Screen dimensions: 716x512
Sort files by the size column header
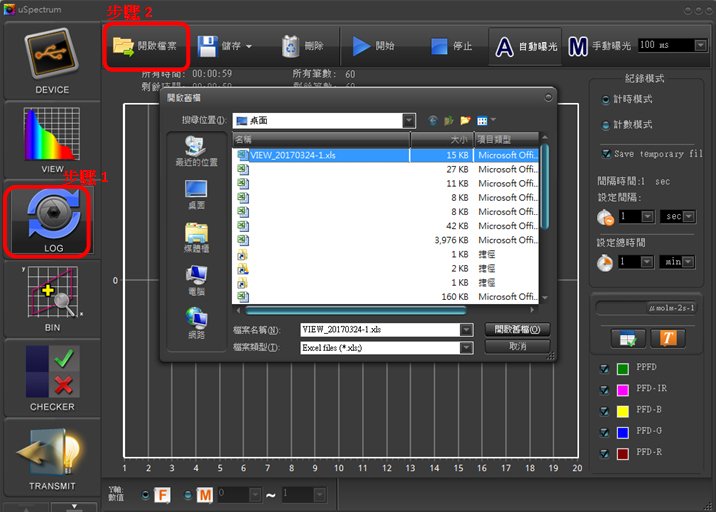coord(442,139)
